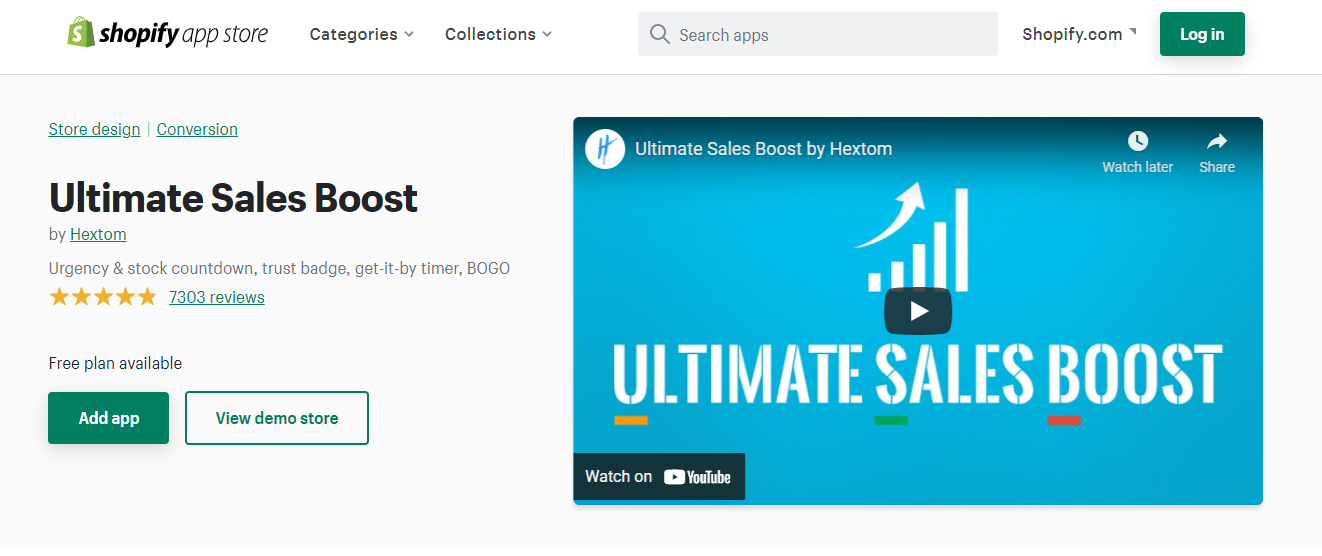The height and width of the screenshot is (556, 1322).
Task: Open the Hextom developer link
Action: 98,234
